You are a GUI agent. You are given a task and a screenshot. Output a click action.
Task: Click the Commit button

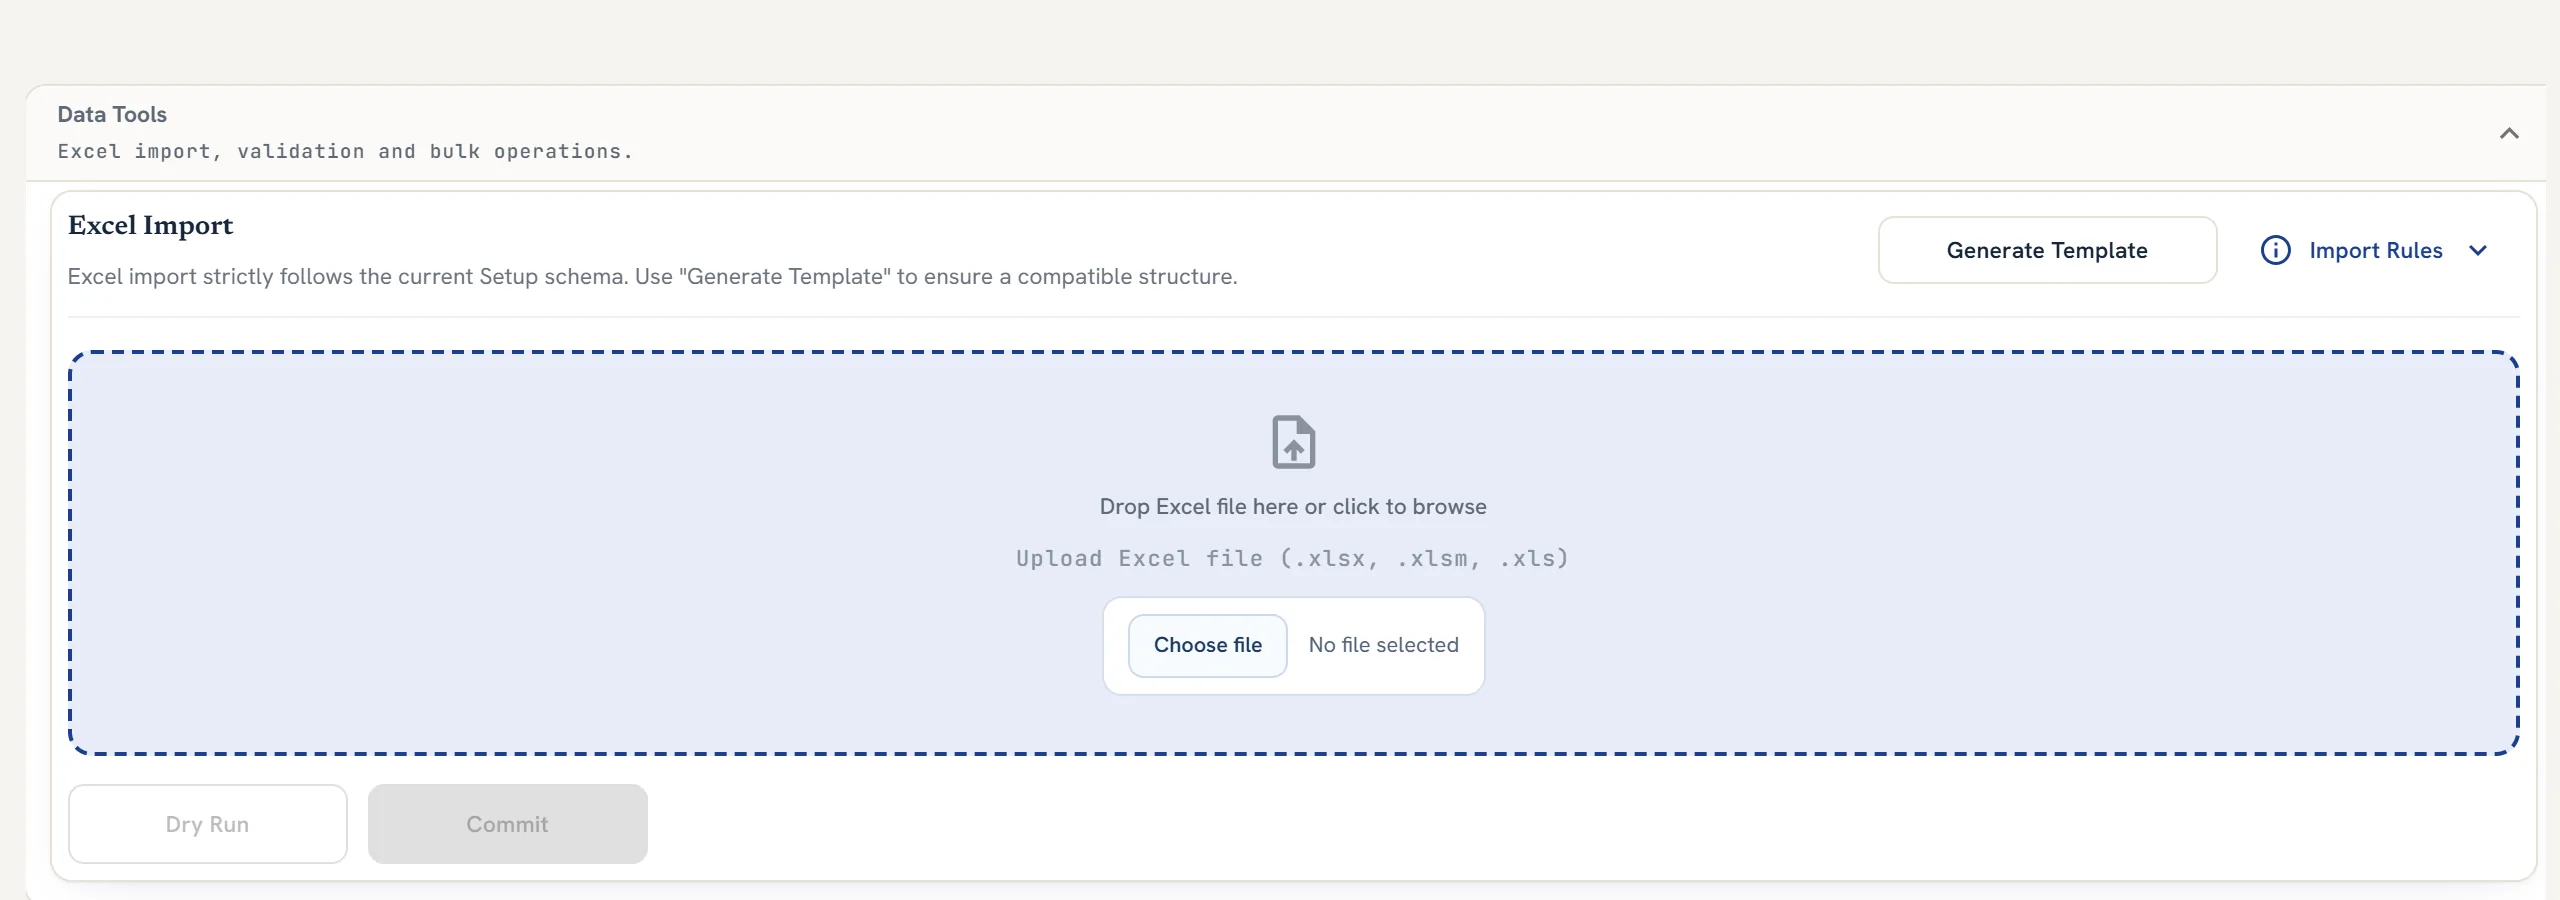pos(507,824)
